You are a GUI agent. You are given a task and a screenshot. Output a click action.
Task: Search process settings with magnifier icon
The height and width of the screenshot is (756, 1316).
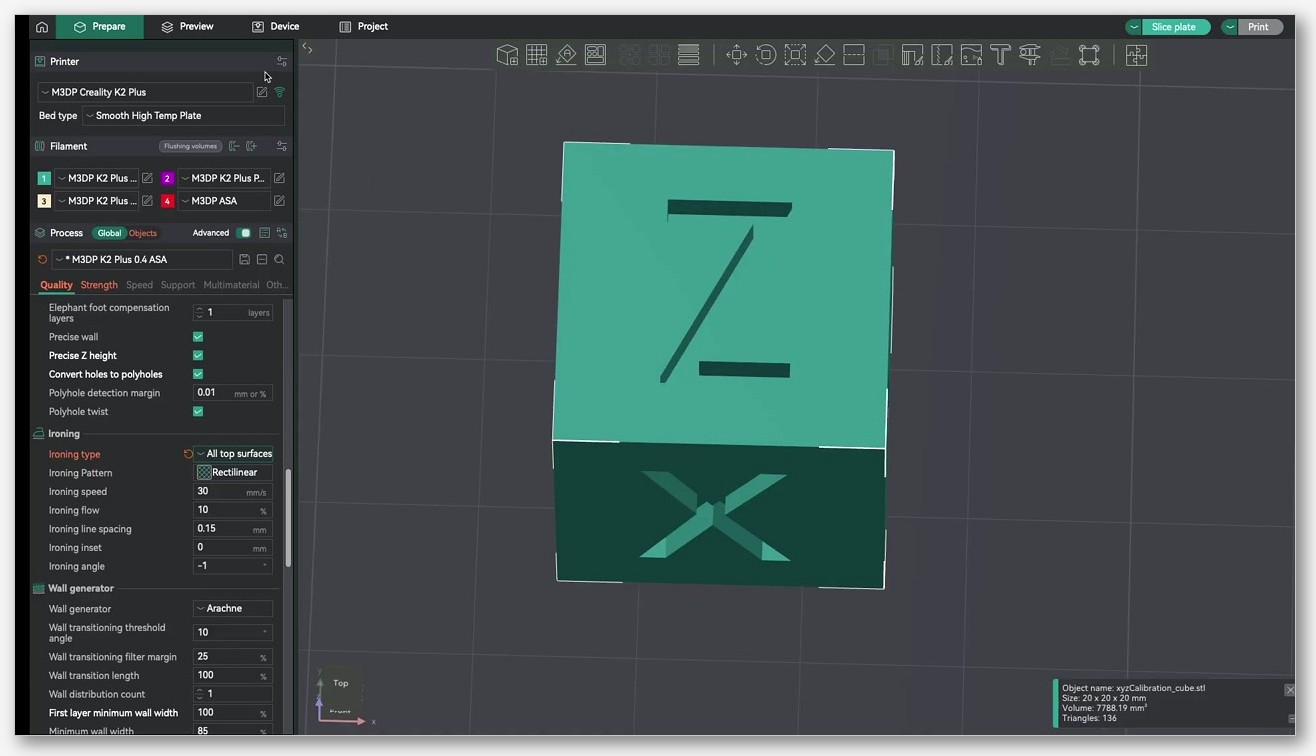point(279,259)
